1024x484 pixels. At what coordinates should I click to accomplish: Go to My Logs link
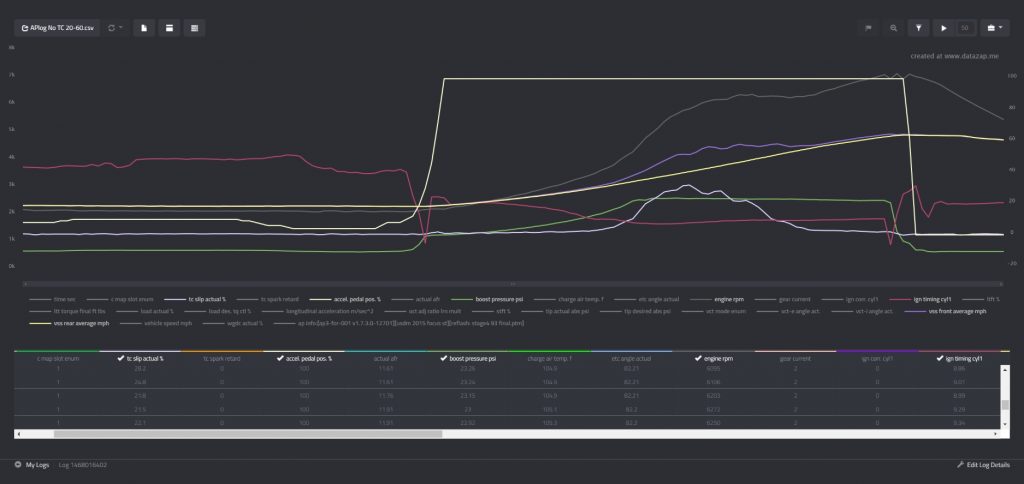(x=38, y=465)
